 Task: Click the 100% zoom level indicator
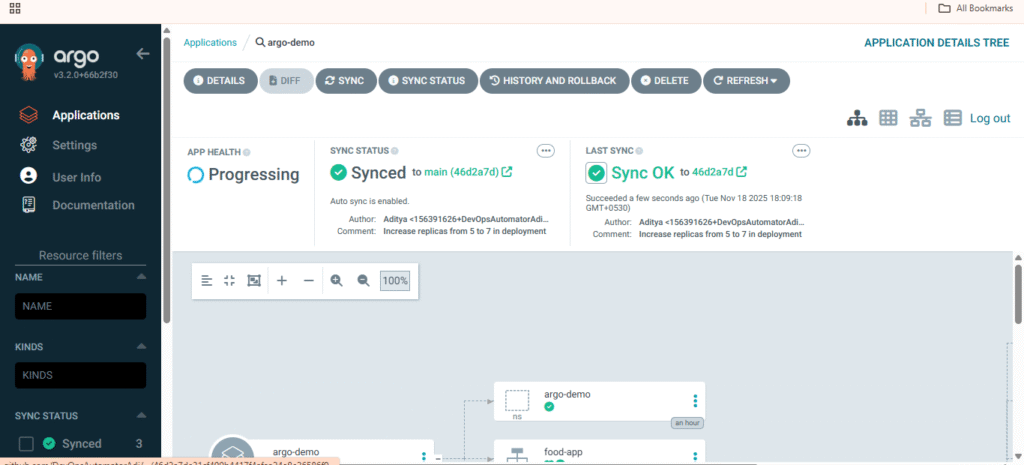click(395, 281)
